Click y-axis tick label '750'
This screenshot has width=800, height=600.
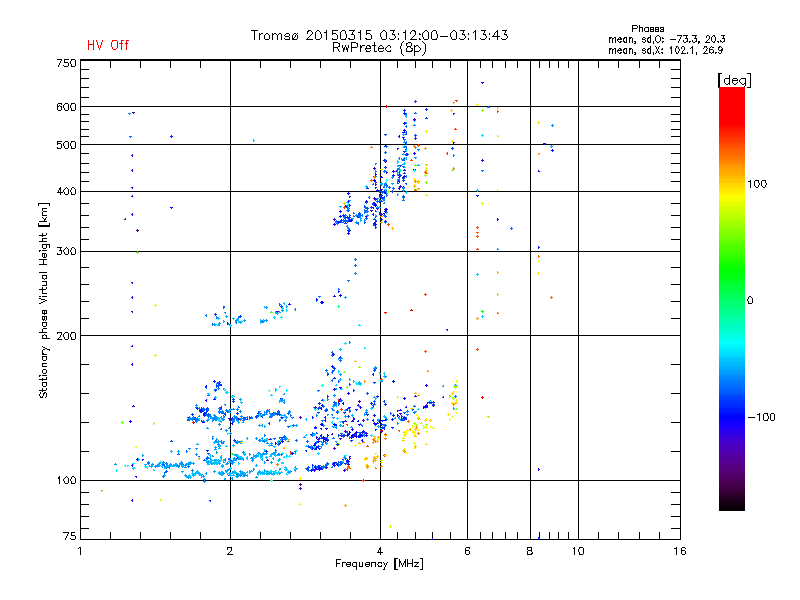(x=66, y=63)
